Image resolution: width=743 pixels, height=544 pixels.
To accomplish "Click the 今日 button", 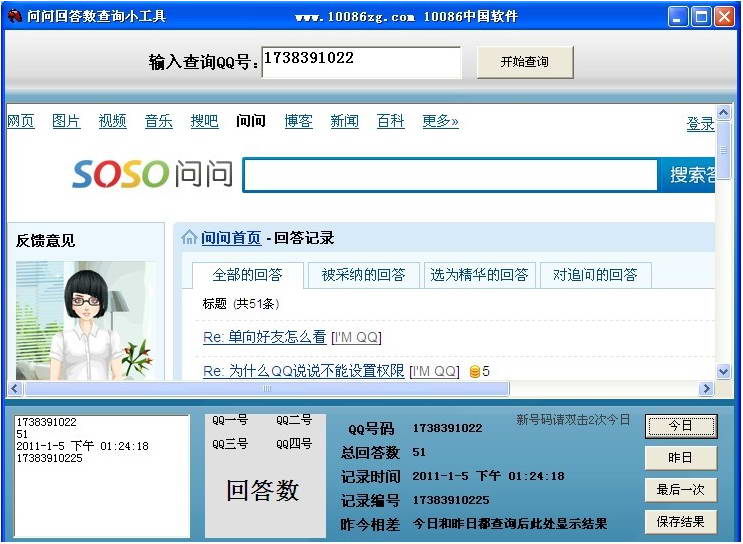I will (680, 426).
